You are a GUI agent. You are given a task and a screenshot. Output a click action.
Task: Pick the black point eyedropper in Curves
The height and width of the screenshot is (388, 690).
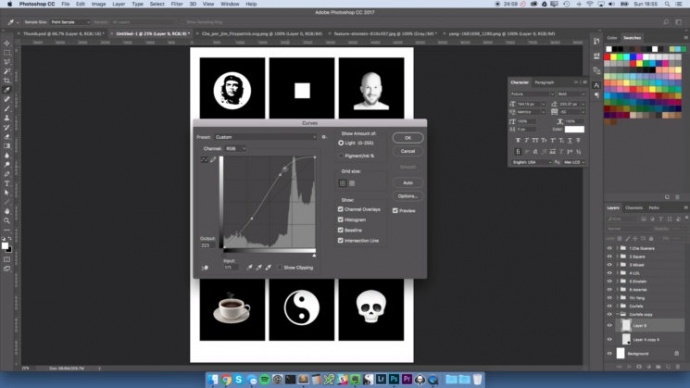click(x=250, y=267)
